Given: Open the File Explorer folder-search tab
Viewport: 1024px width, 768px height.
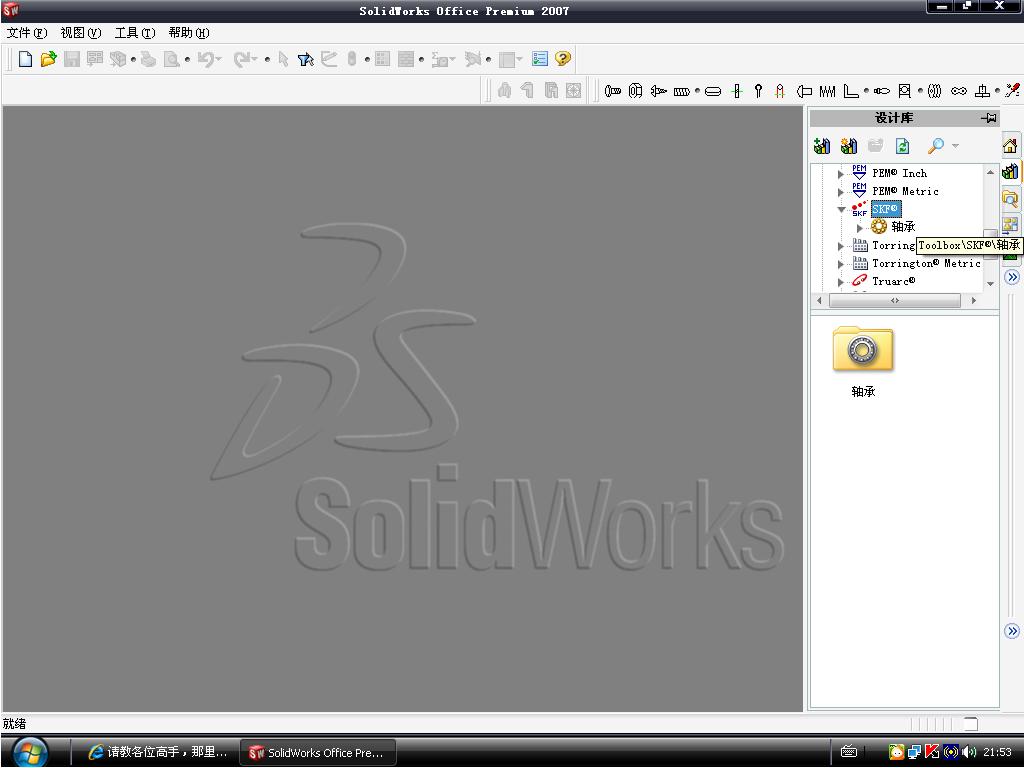Looking at the screenshot, I should tap(1010, 198).
